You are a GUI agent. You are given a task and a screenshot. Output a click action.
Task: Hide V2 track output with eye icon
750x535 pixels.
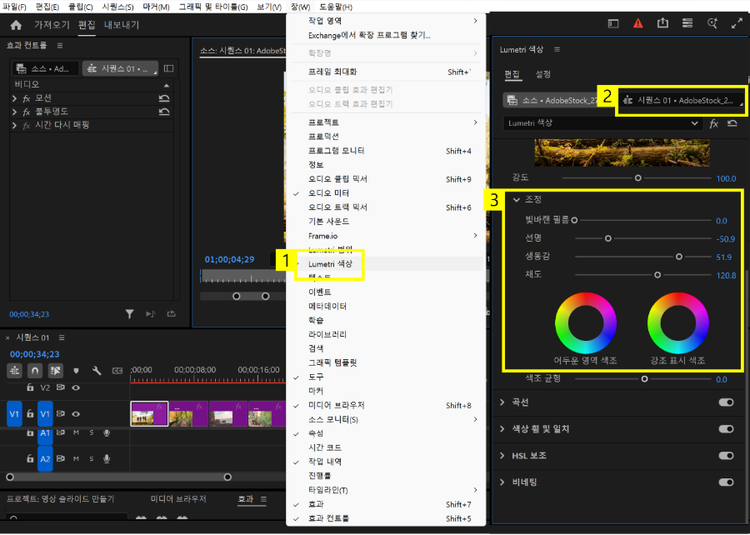[x=76, y=388]
